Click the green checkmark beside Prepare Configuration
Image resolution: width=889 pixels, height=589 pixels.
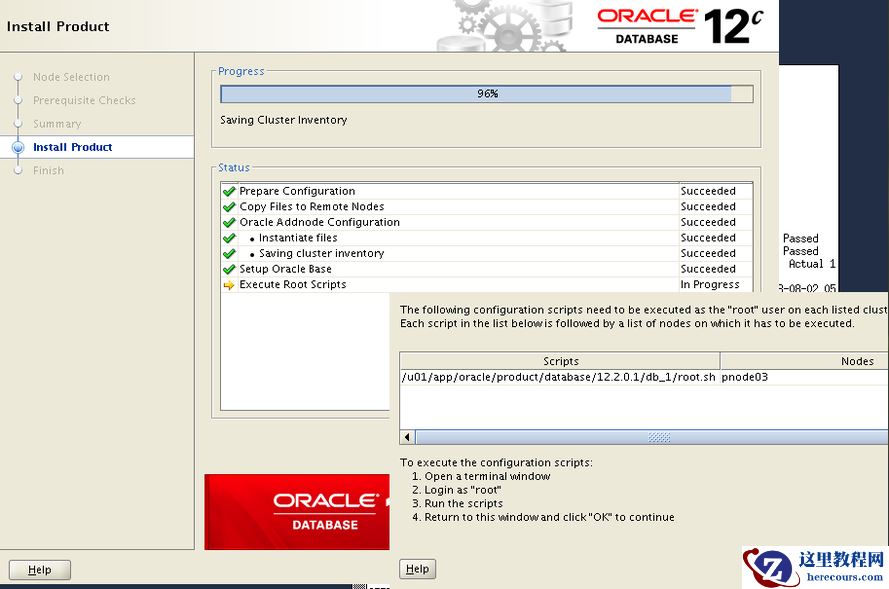coord(229,191)
